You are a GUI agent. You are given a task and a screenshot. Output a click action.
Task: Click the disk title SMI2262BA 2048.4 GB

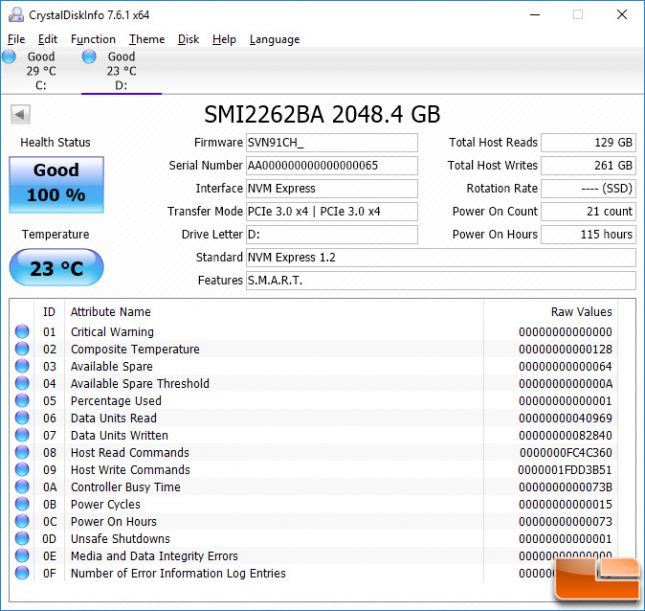[x=322, y=114]
